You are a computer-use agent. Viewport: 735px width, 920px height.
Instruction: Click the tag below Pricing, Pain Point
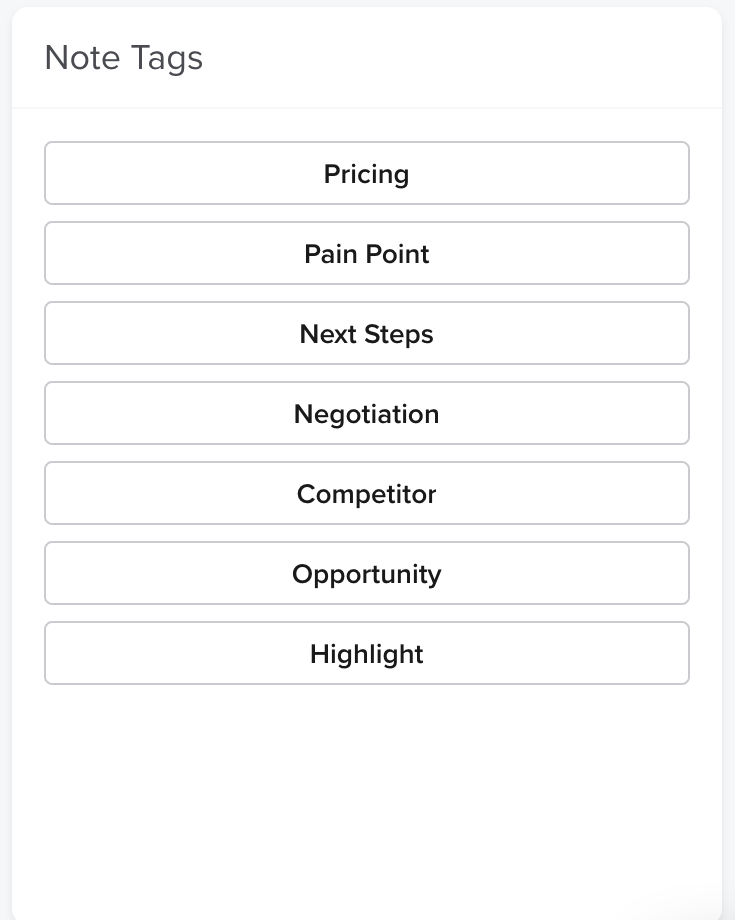tap(367, 253)
